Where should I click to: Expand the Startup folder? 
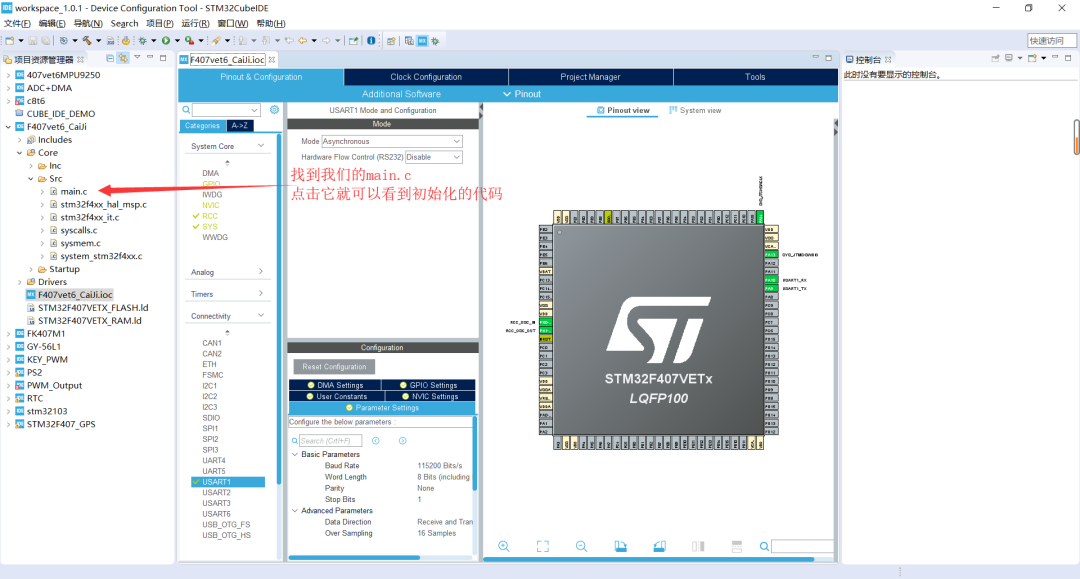tap(31, 269)
